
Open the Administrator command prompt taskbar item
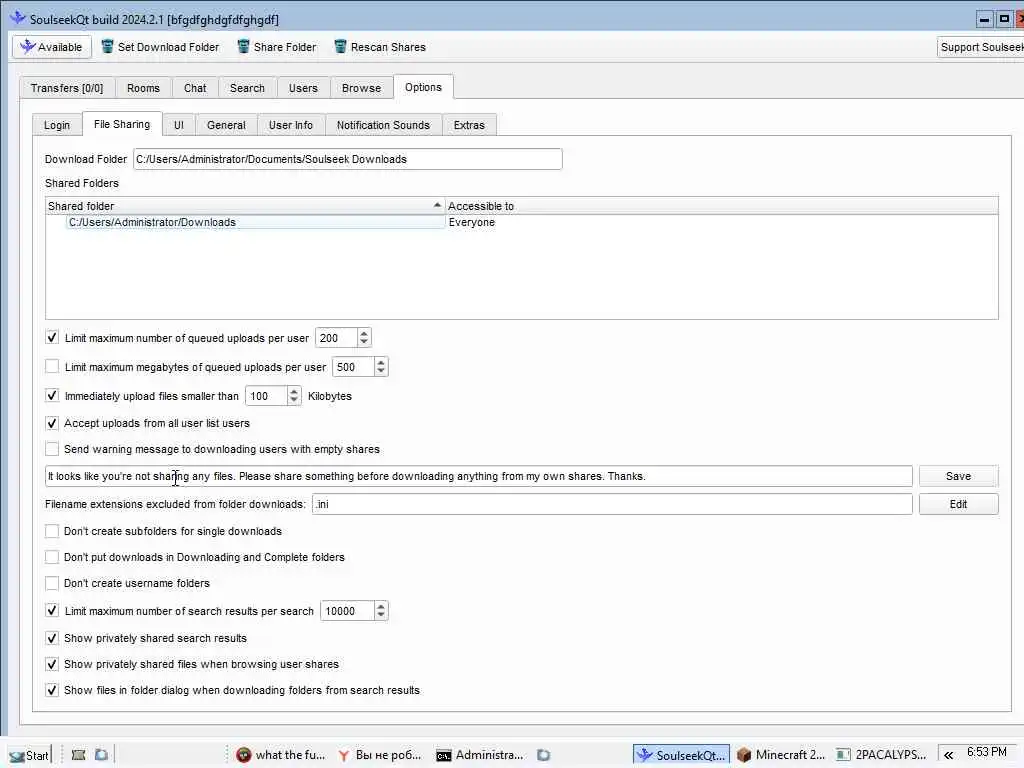click(x=480, y=755)
